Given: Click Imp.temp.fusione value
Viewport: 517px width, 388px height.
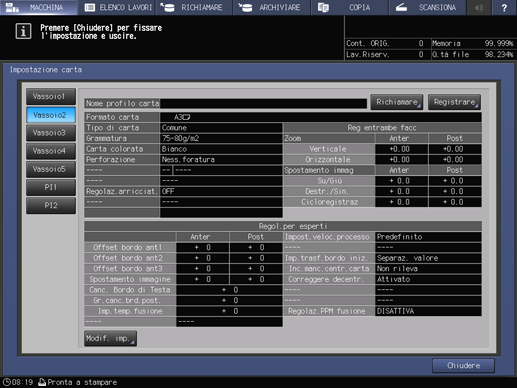Looking at the screenshot, I should point(229,311).
